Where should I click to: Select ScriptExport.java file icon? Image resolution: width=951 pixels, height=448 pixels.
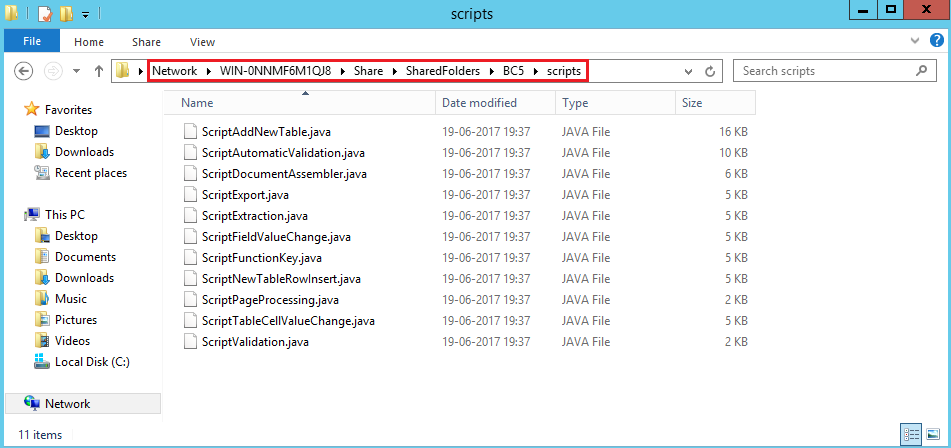tap(191, 195)
